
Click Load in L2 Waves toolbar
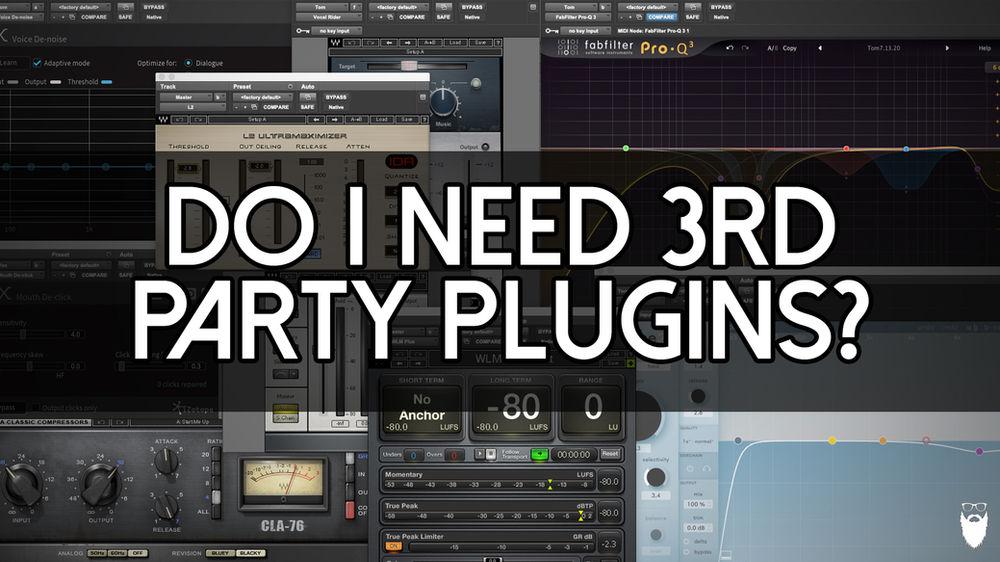[381, 119]
